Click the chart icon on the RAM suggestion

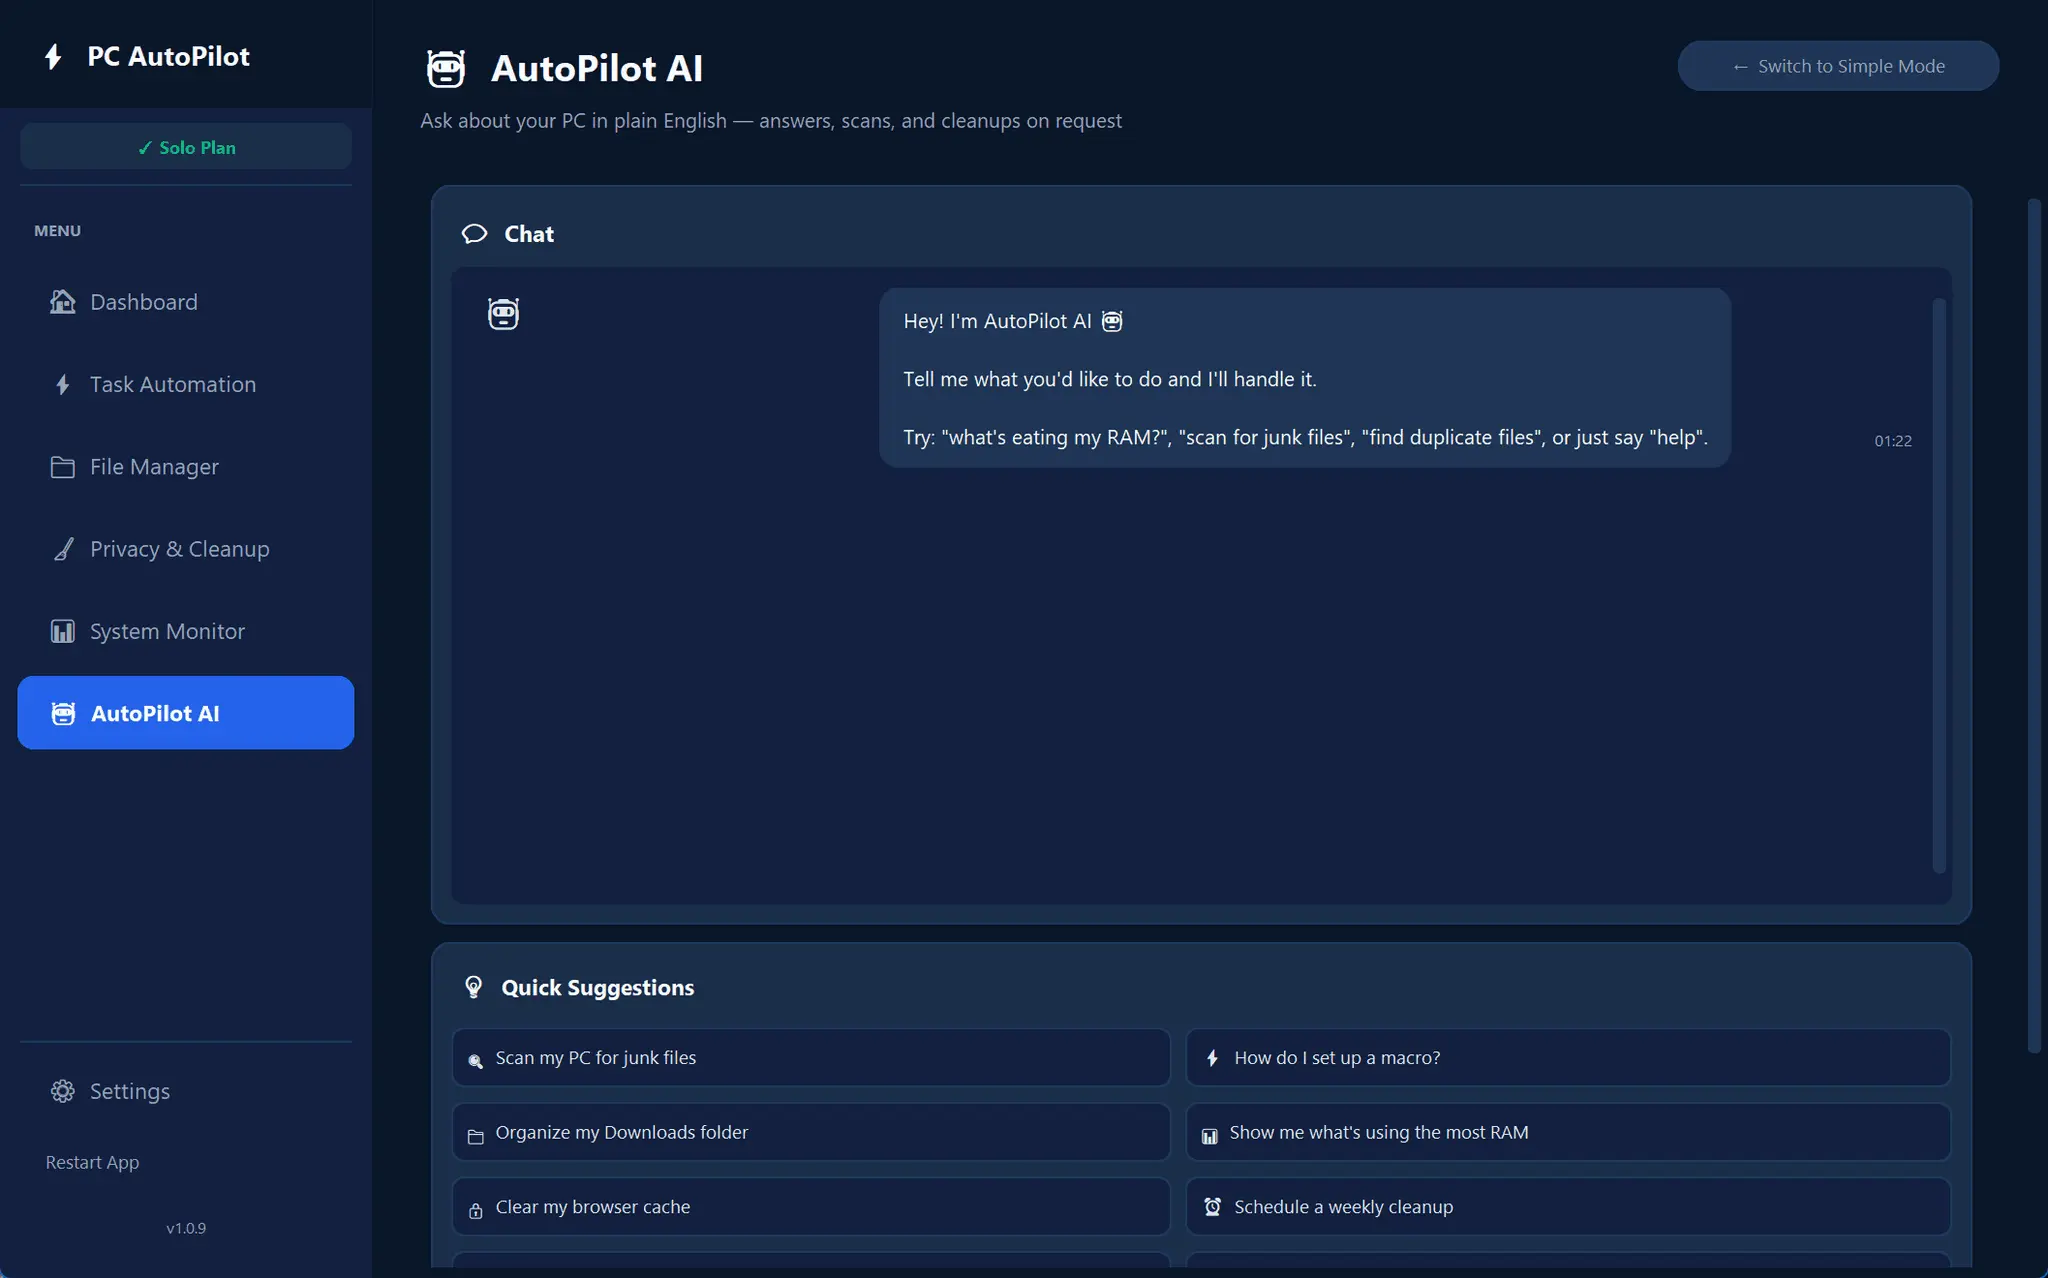[1210, 1137]
